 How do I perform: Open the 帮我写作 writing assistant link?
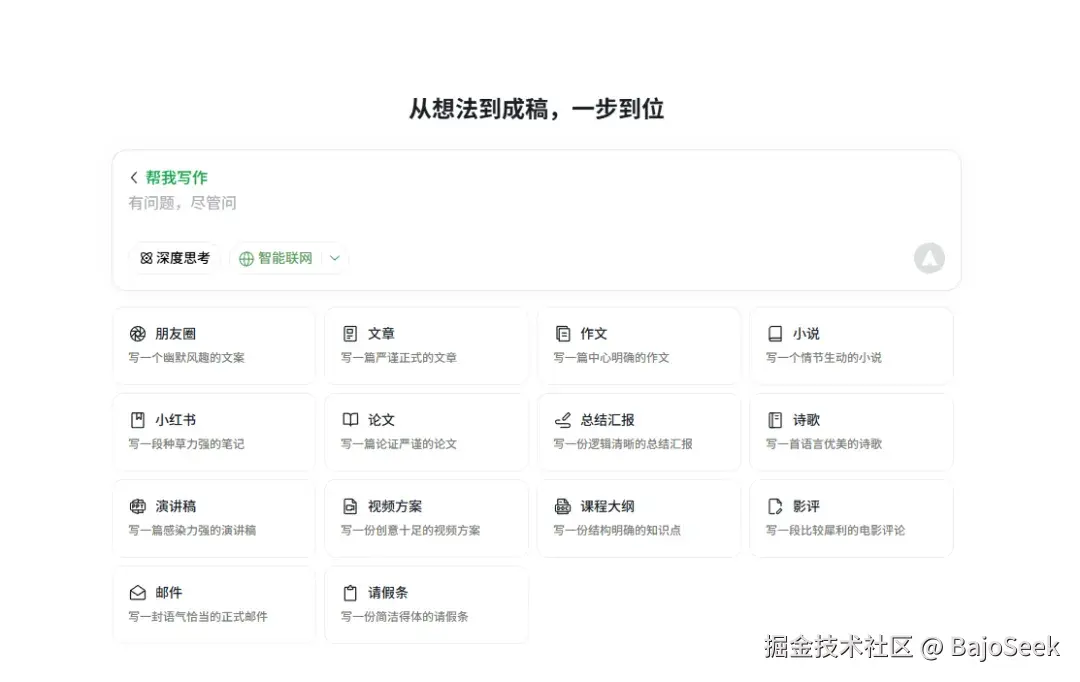(x=176, y=177)
